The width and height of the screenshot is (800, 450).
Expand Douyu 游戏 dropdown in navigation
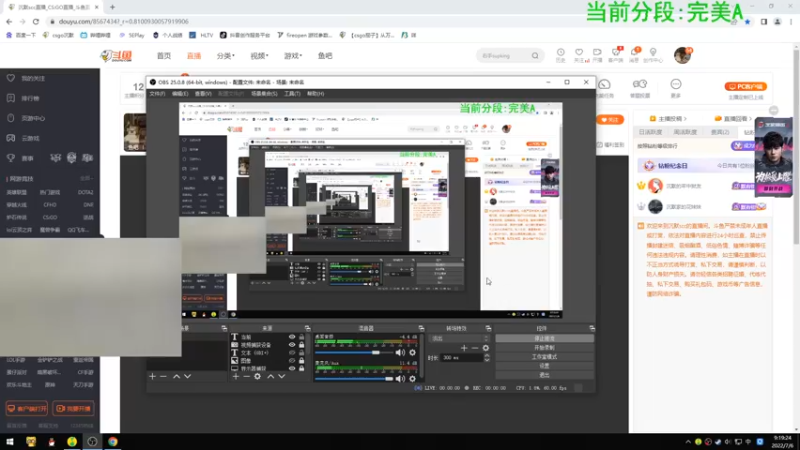[x=293, y=56]
